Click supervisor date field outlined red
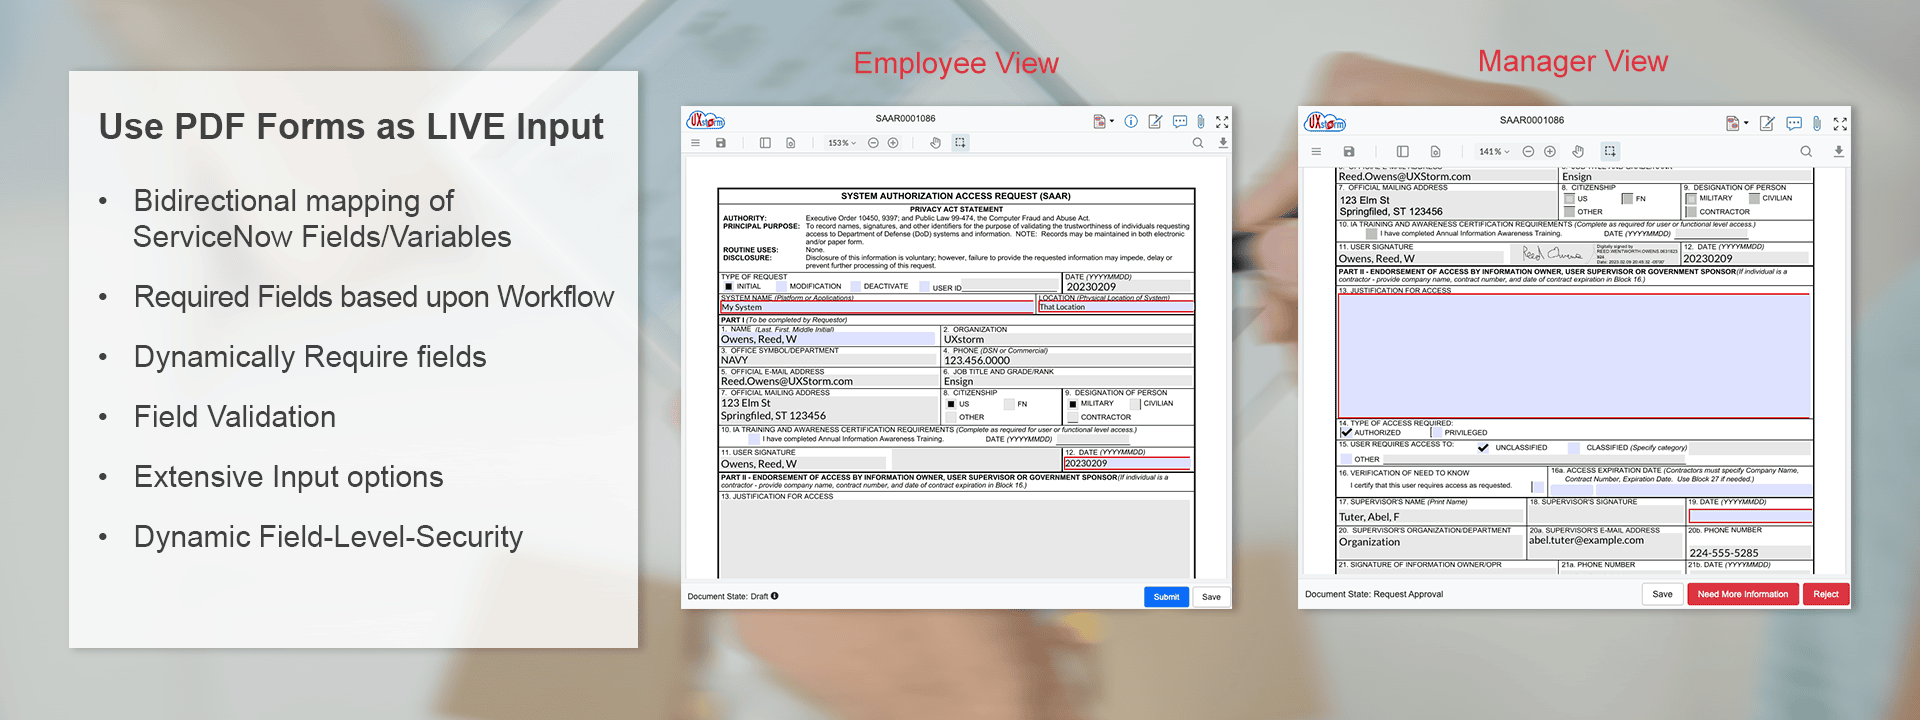1920x720 pixels. click(1750, 517)
